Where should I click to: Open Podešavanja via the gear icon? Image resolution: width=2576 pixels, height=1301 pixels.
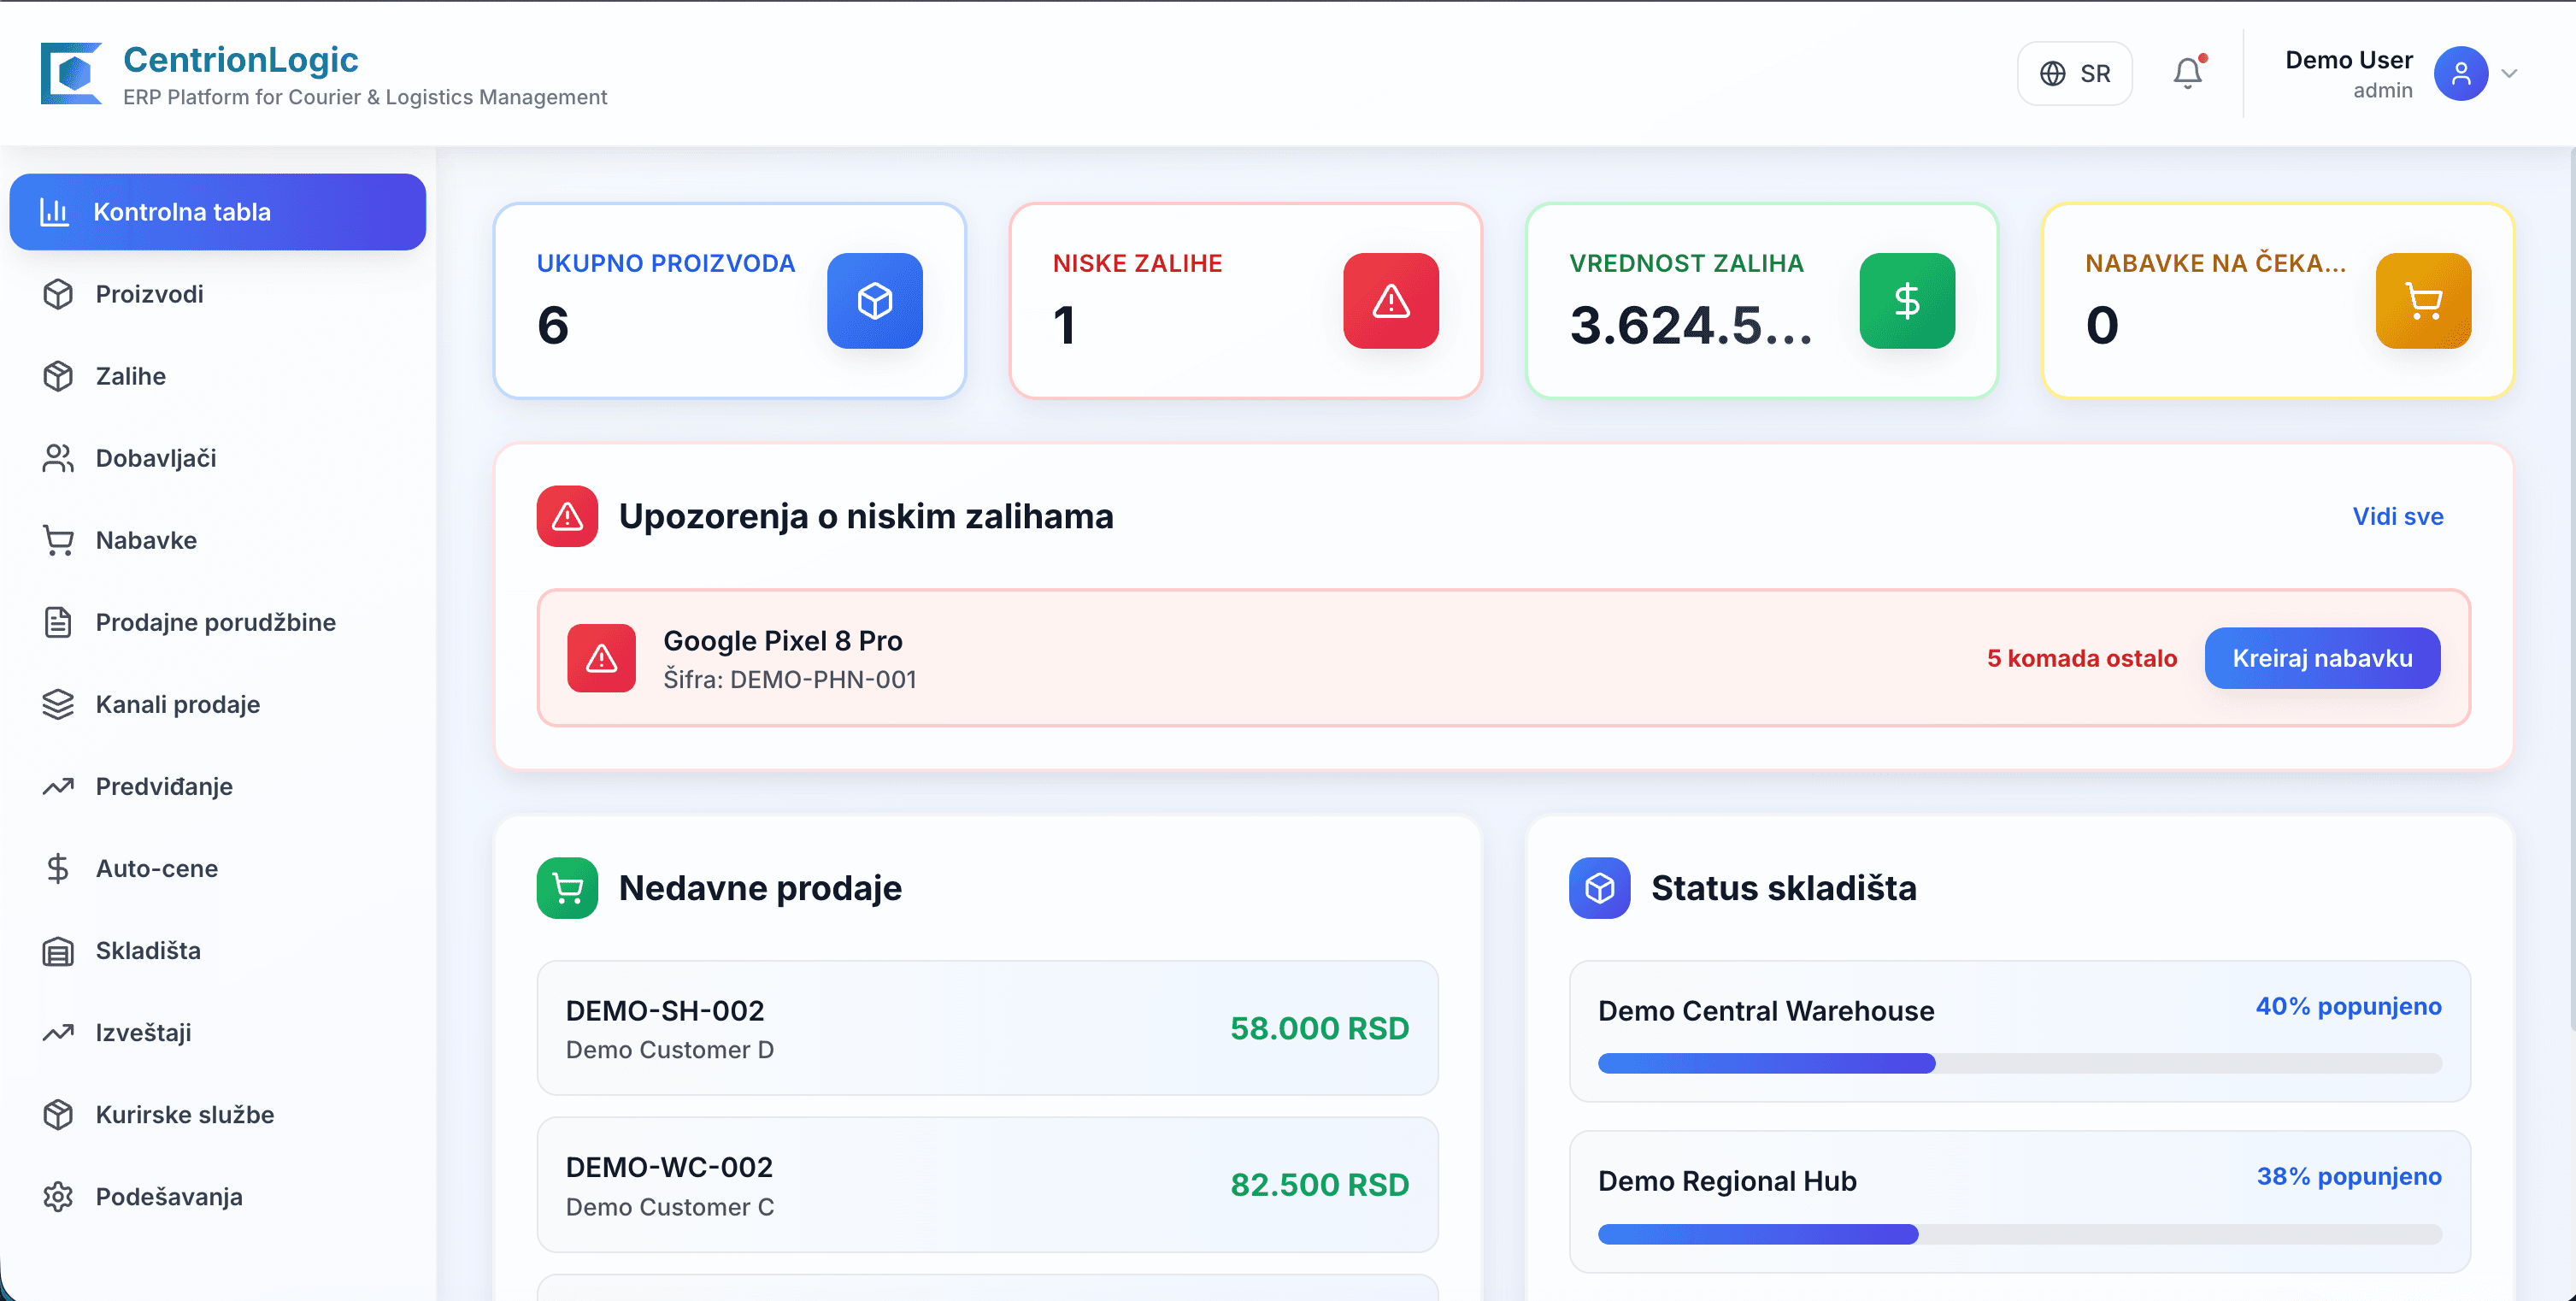click(x=57, y=1196)
